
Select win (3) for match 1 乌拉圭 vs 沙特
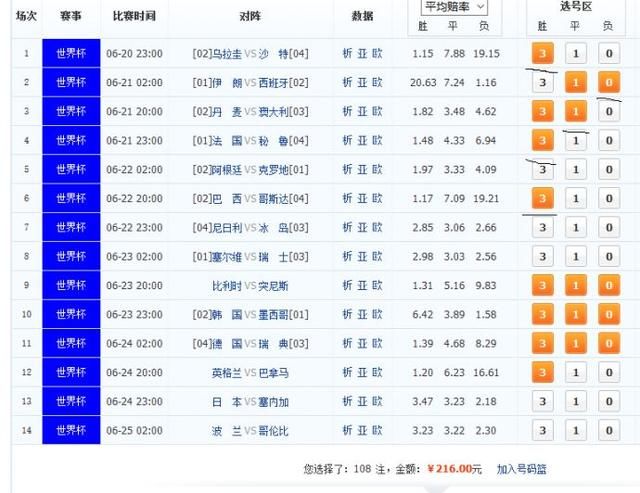click(542, 54)
